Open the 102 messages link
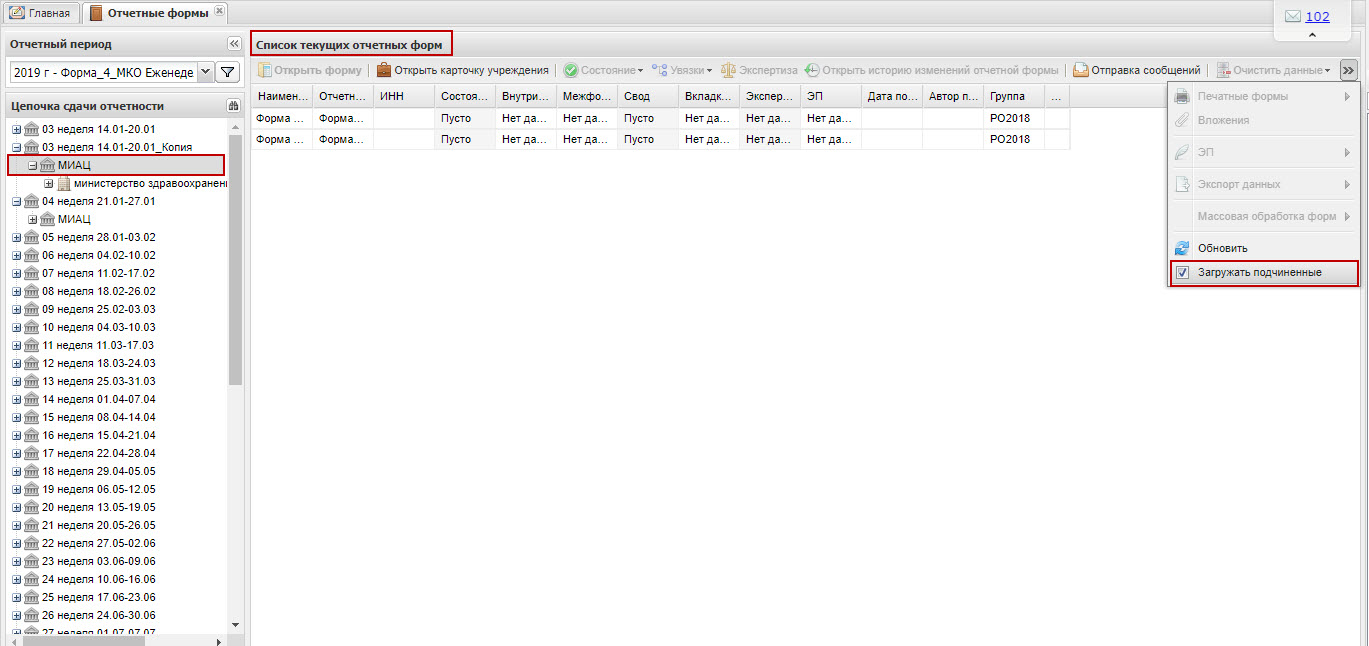This screenshot has height=646, width=1369. [x=1317, y=16]
